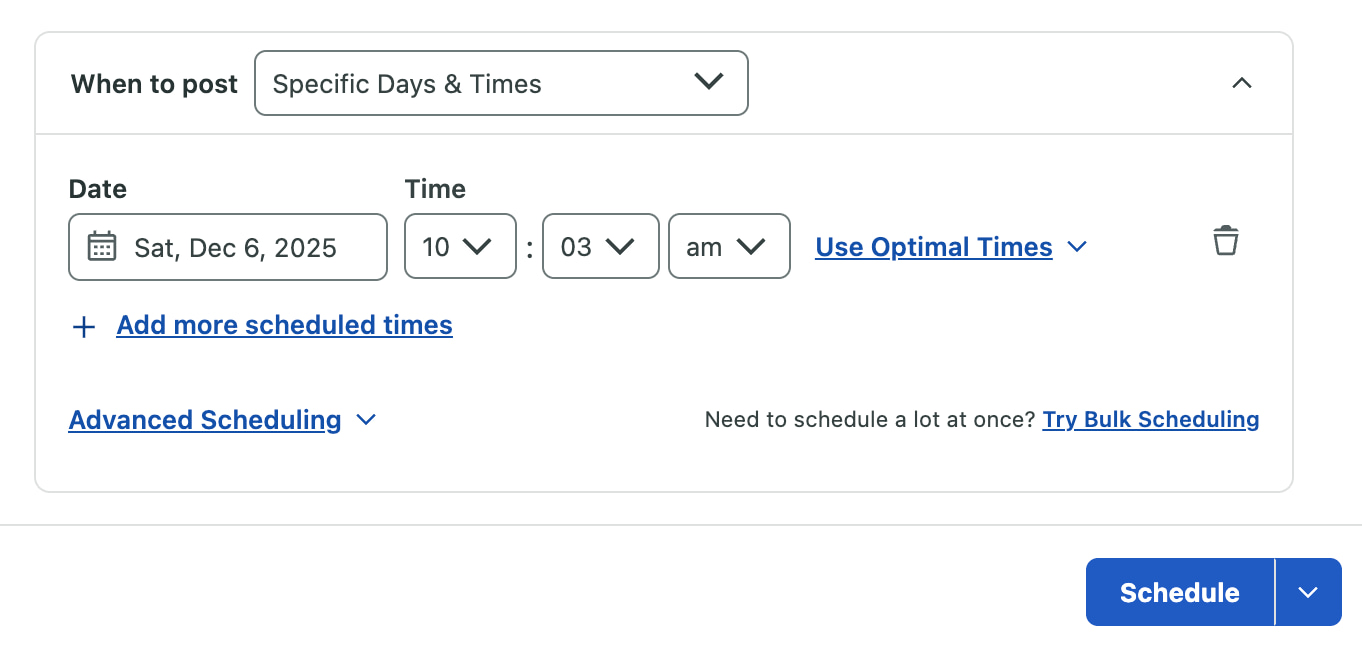The width and height of the screenshot is (1362, 650).
Task: Select Add more scheduled times
Action: pos(284,325)
